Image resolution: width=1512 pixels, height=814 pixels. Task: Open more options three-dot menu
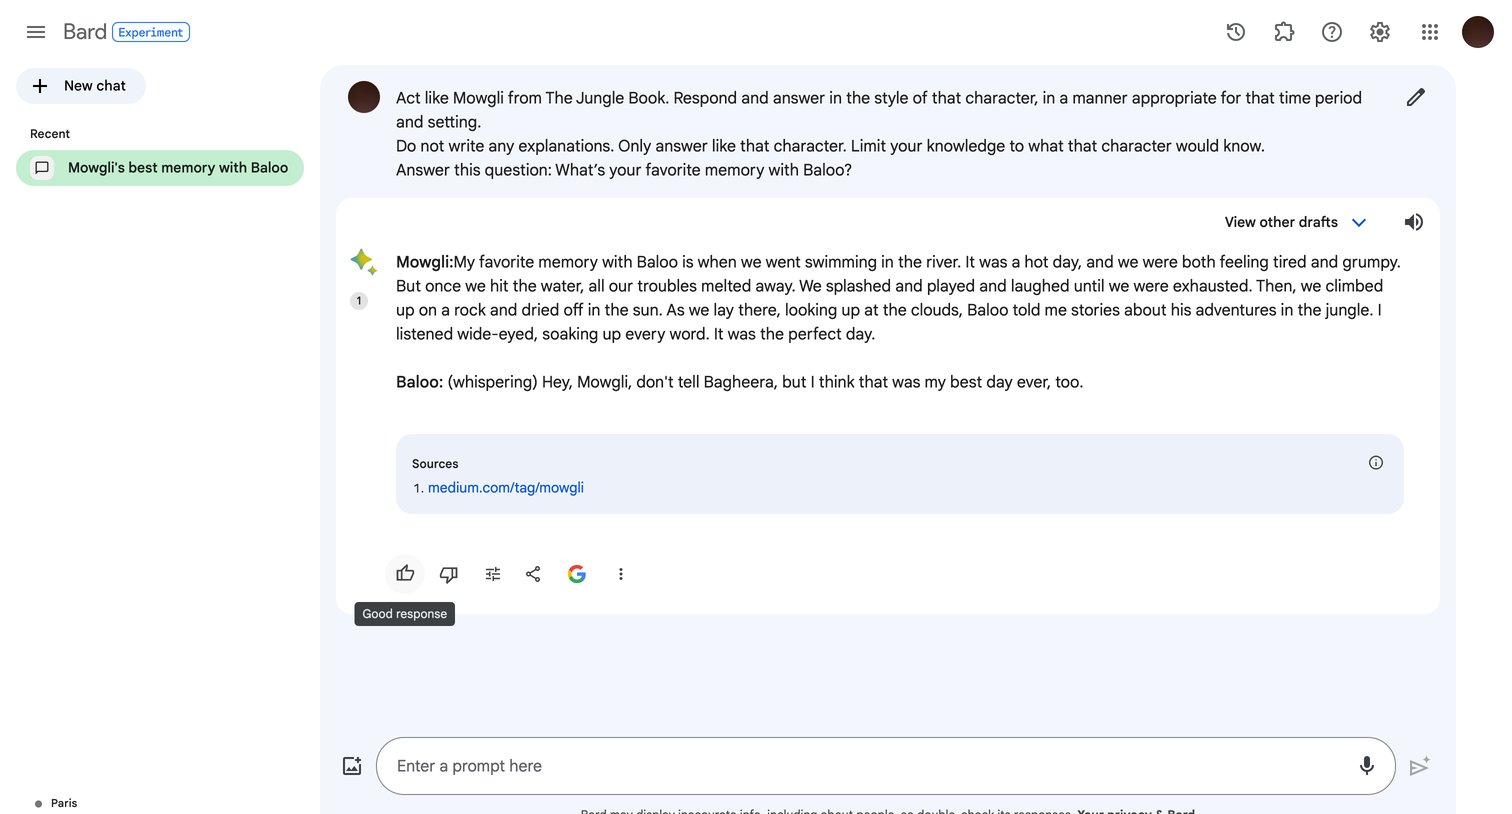pos(621,574)
